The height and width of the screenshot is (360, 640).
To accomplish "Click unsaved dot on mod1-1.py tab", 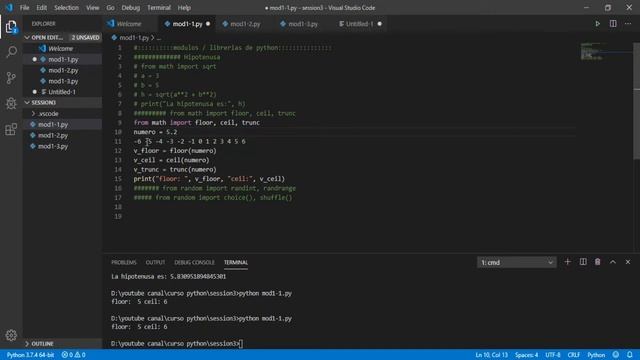I will pyautogui.click(x=208, y=24).
